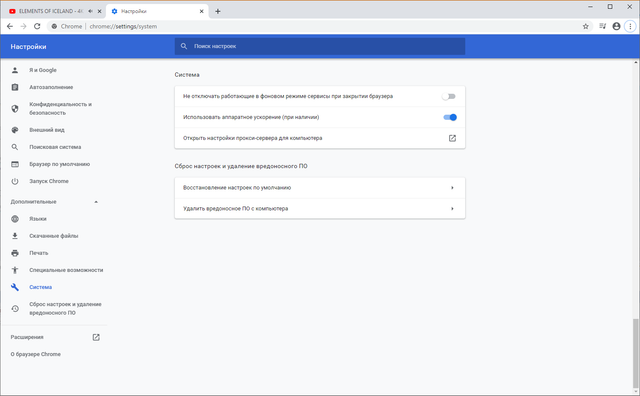Viewport: 640px width, 396px height.
Task: Click the download icon beside Скачанные файлы
Action: tap(15, 236)
